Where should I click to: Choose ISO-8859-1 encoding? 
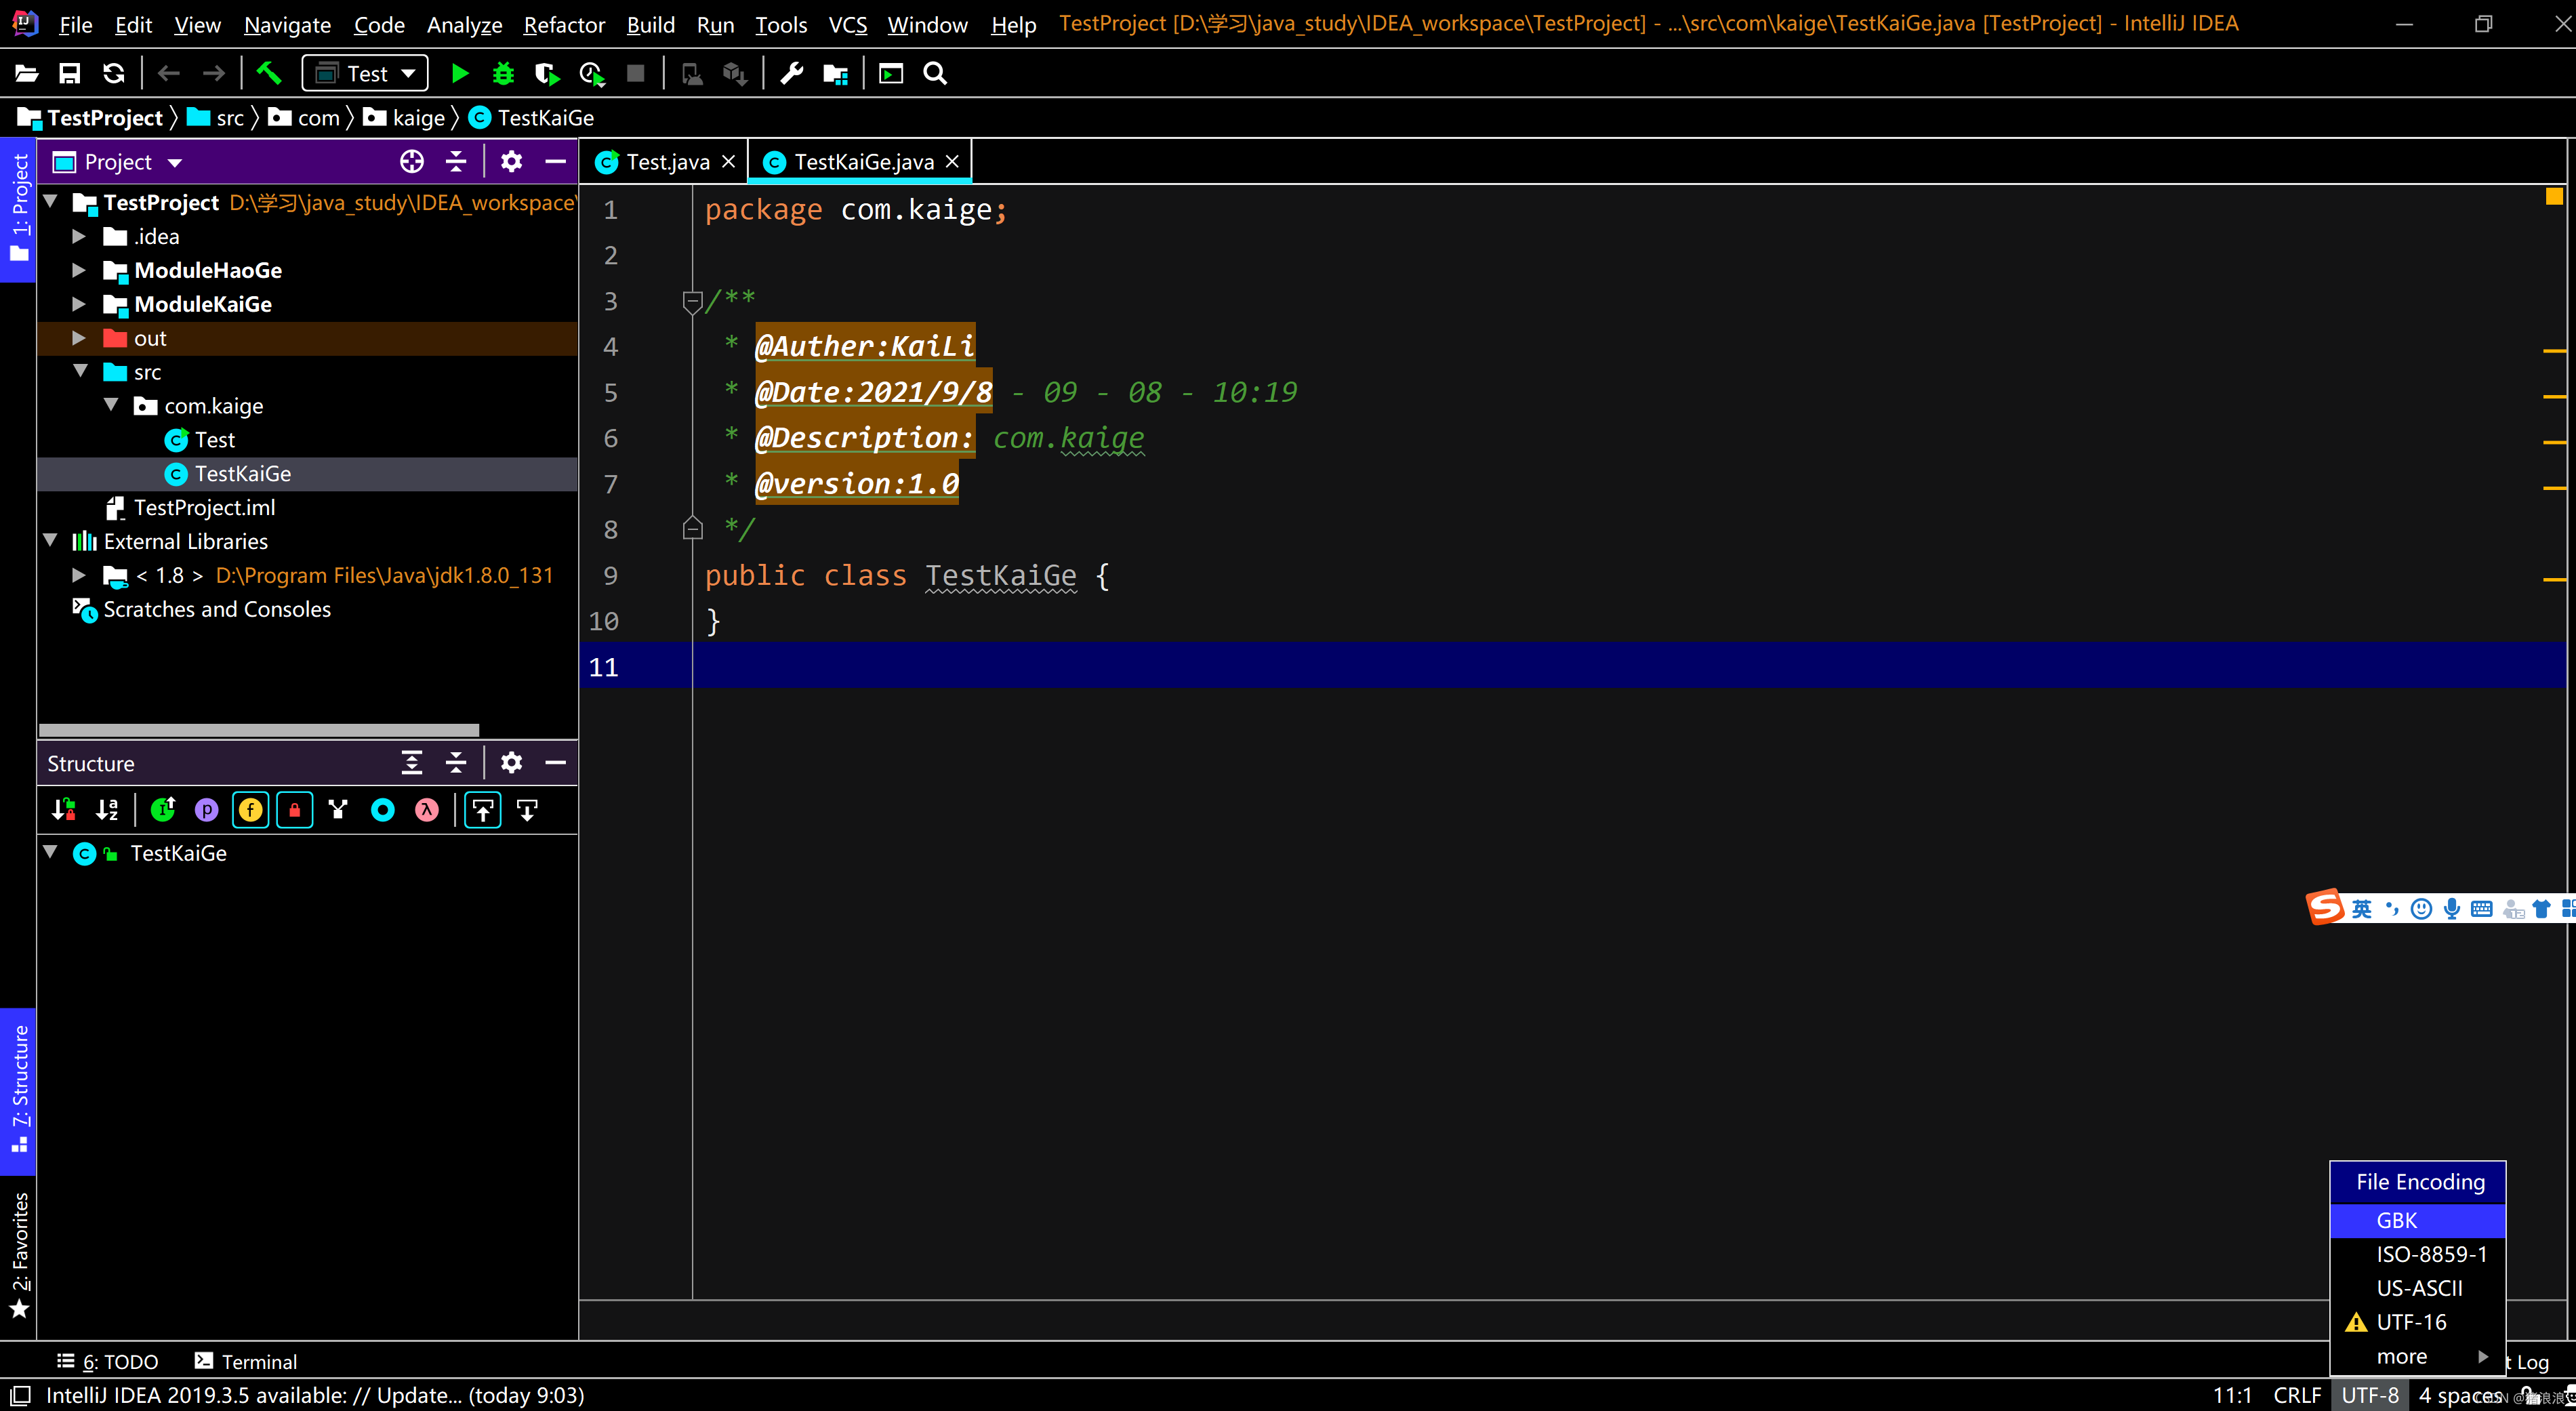tap(2417, 1254)
